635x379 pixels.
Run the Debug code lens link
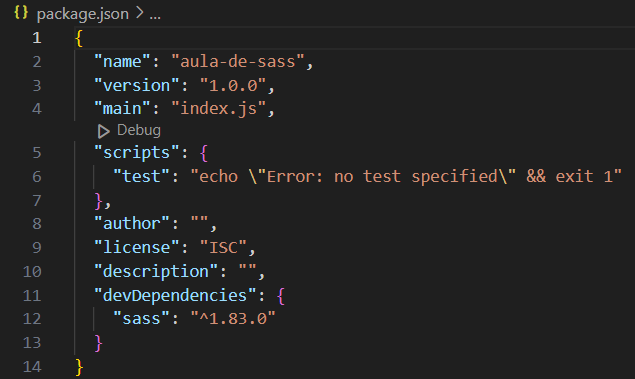139,130
